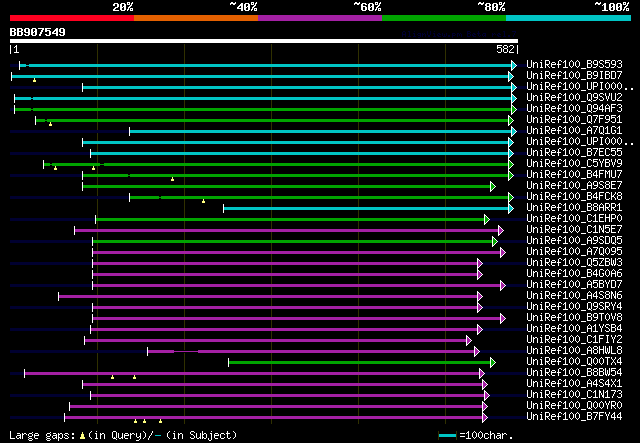Open hit UniRef100_B9S593
640x443 pixels.
574,65
